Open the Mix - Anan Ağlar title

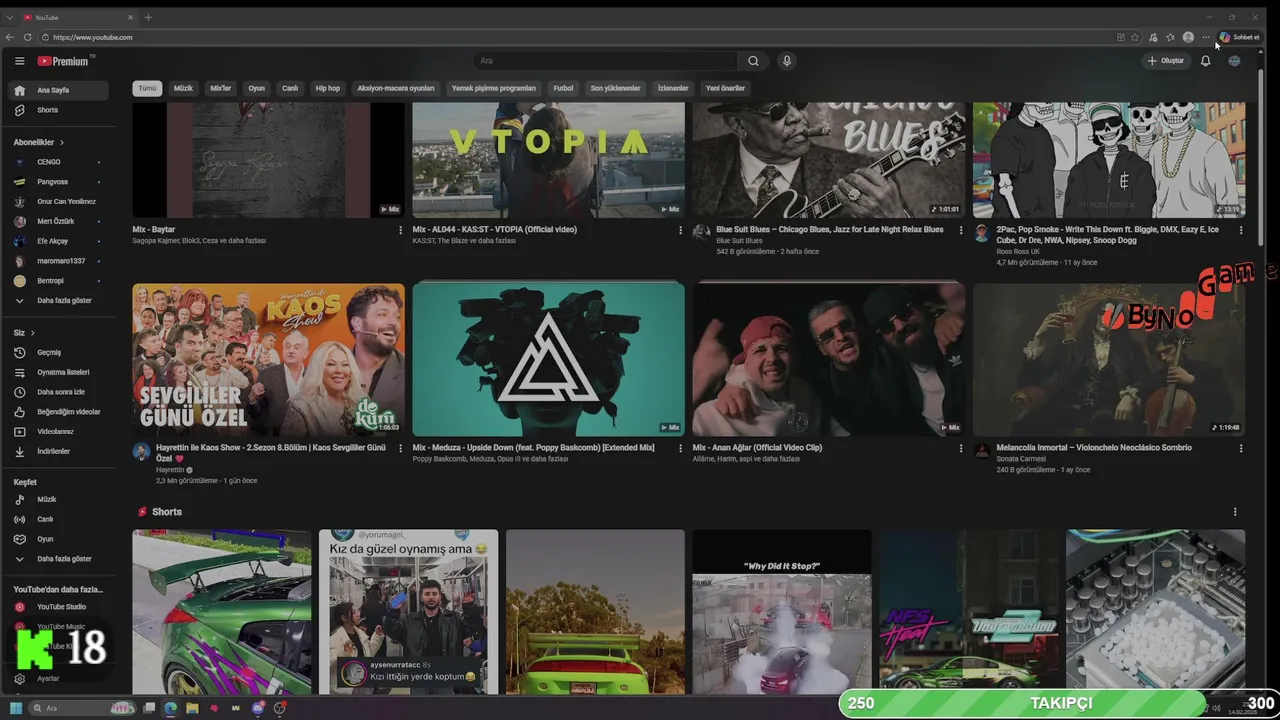coord(757,448)
